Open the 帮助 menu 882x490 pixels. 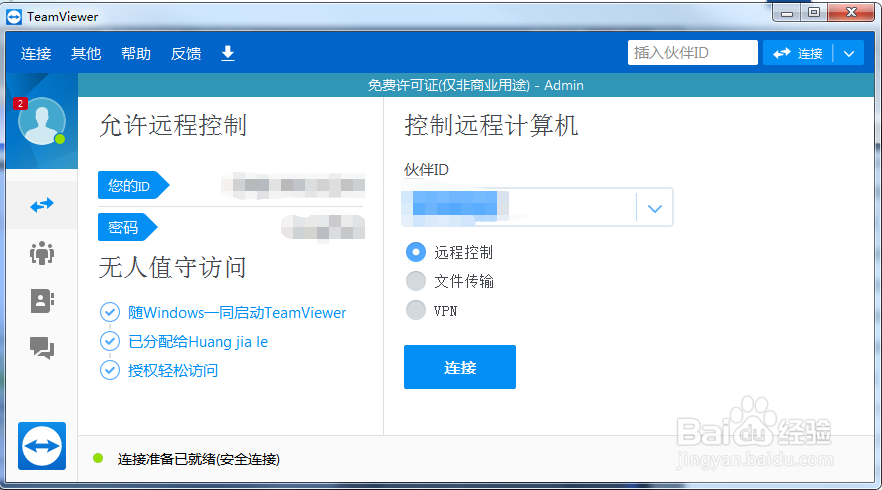tap(136, 53)
